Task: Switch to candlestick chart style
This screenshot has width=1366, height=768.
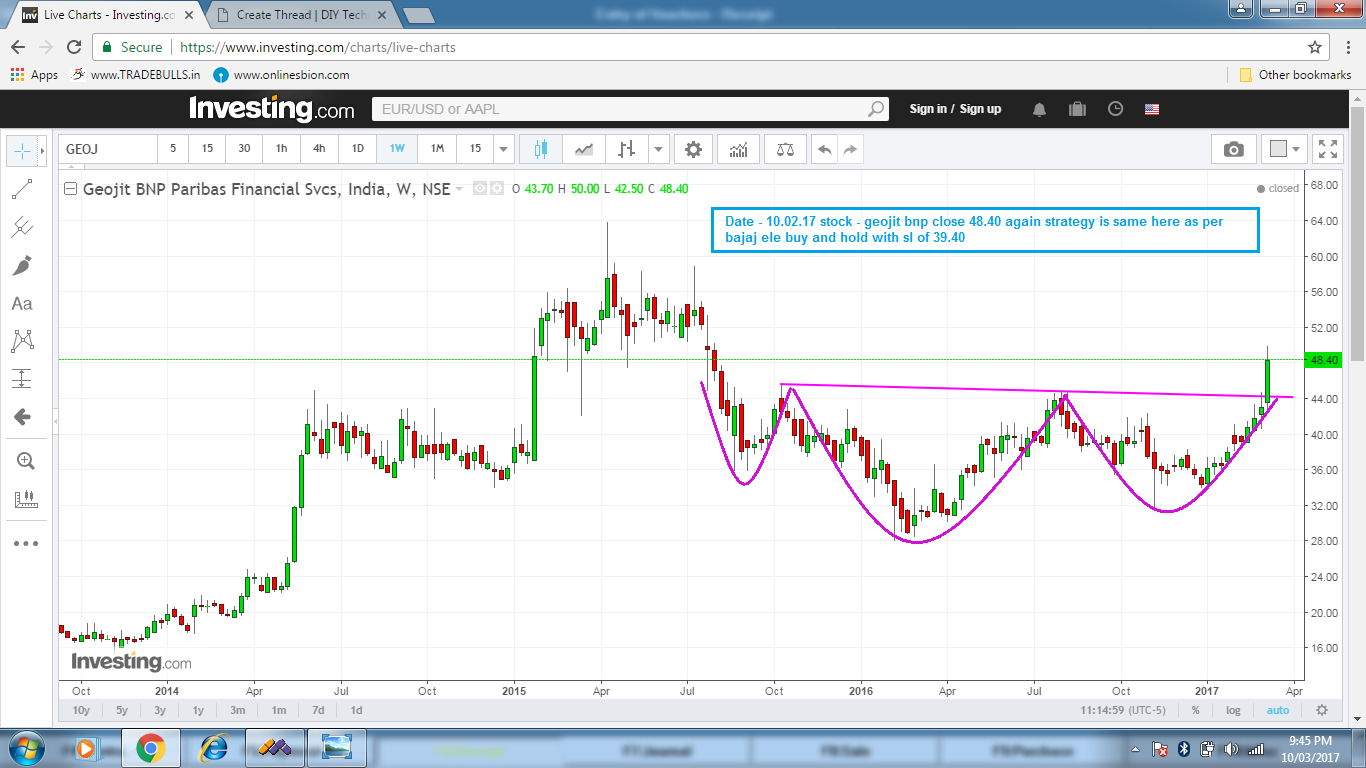Action: point(541,149)
